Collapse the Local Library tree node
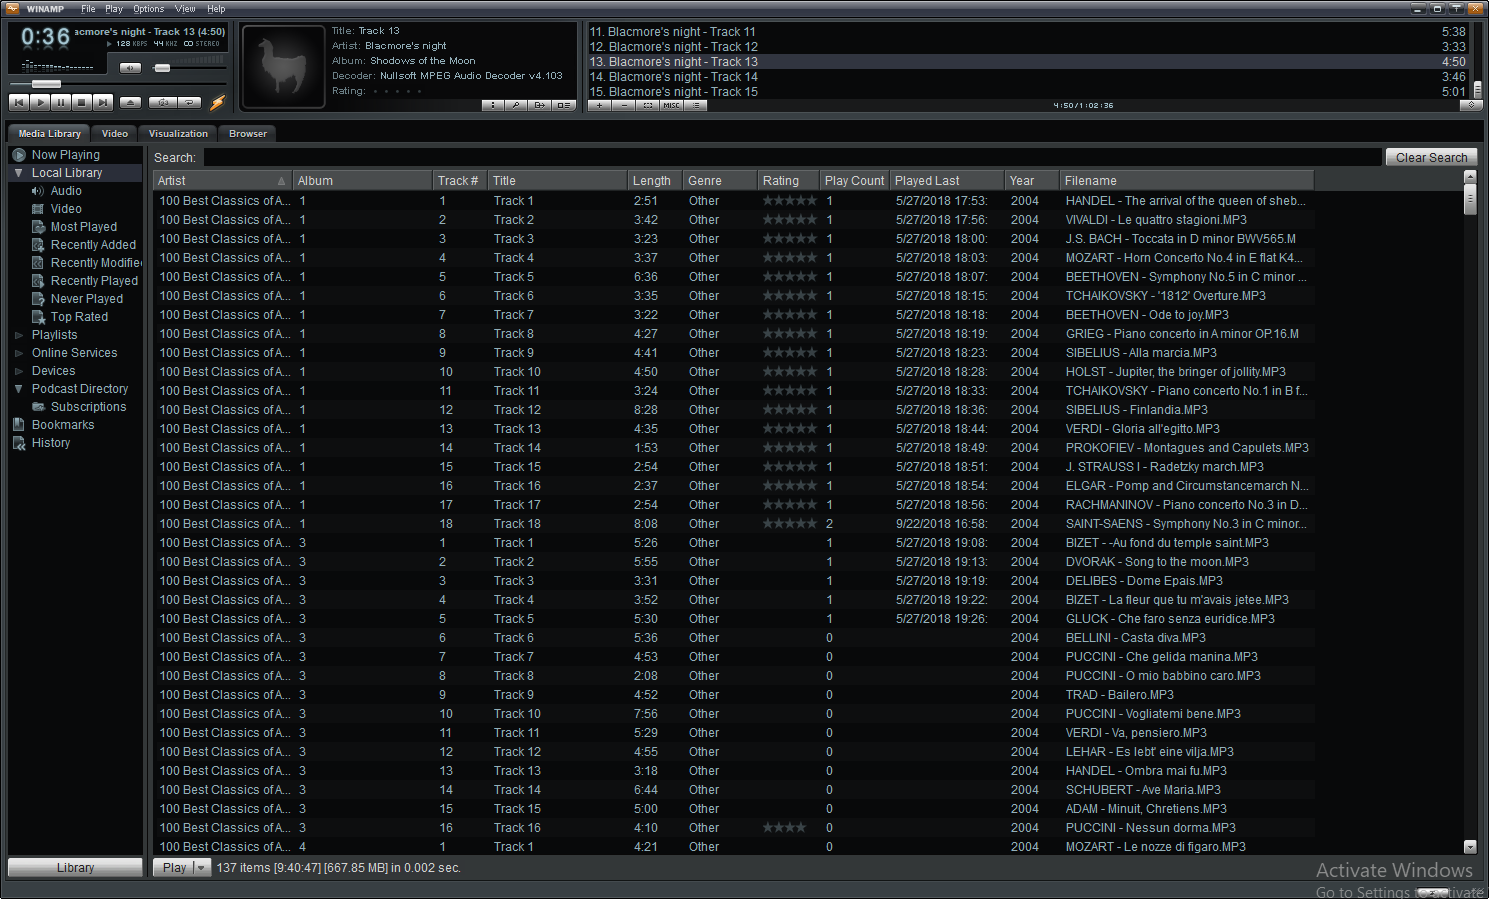The image size is (1489, 899). (x=18, y=173)
